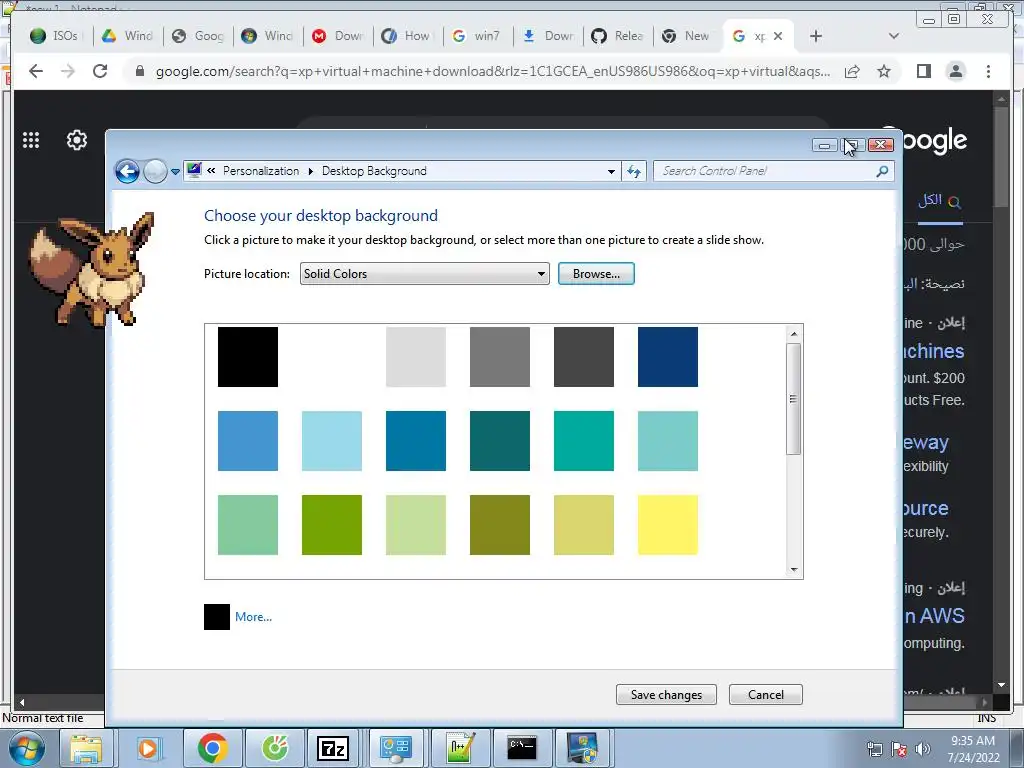Image resolution: width=1024 pixels, height=768 pixels.
Task: Open the New tab in Chrome
Action: click(687, 36)
